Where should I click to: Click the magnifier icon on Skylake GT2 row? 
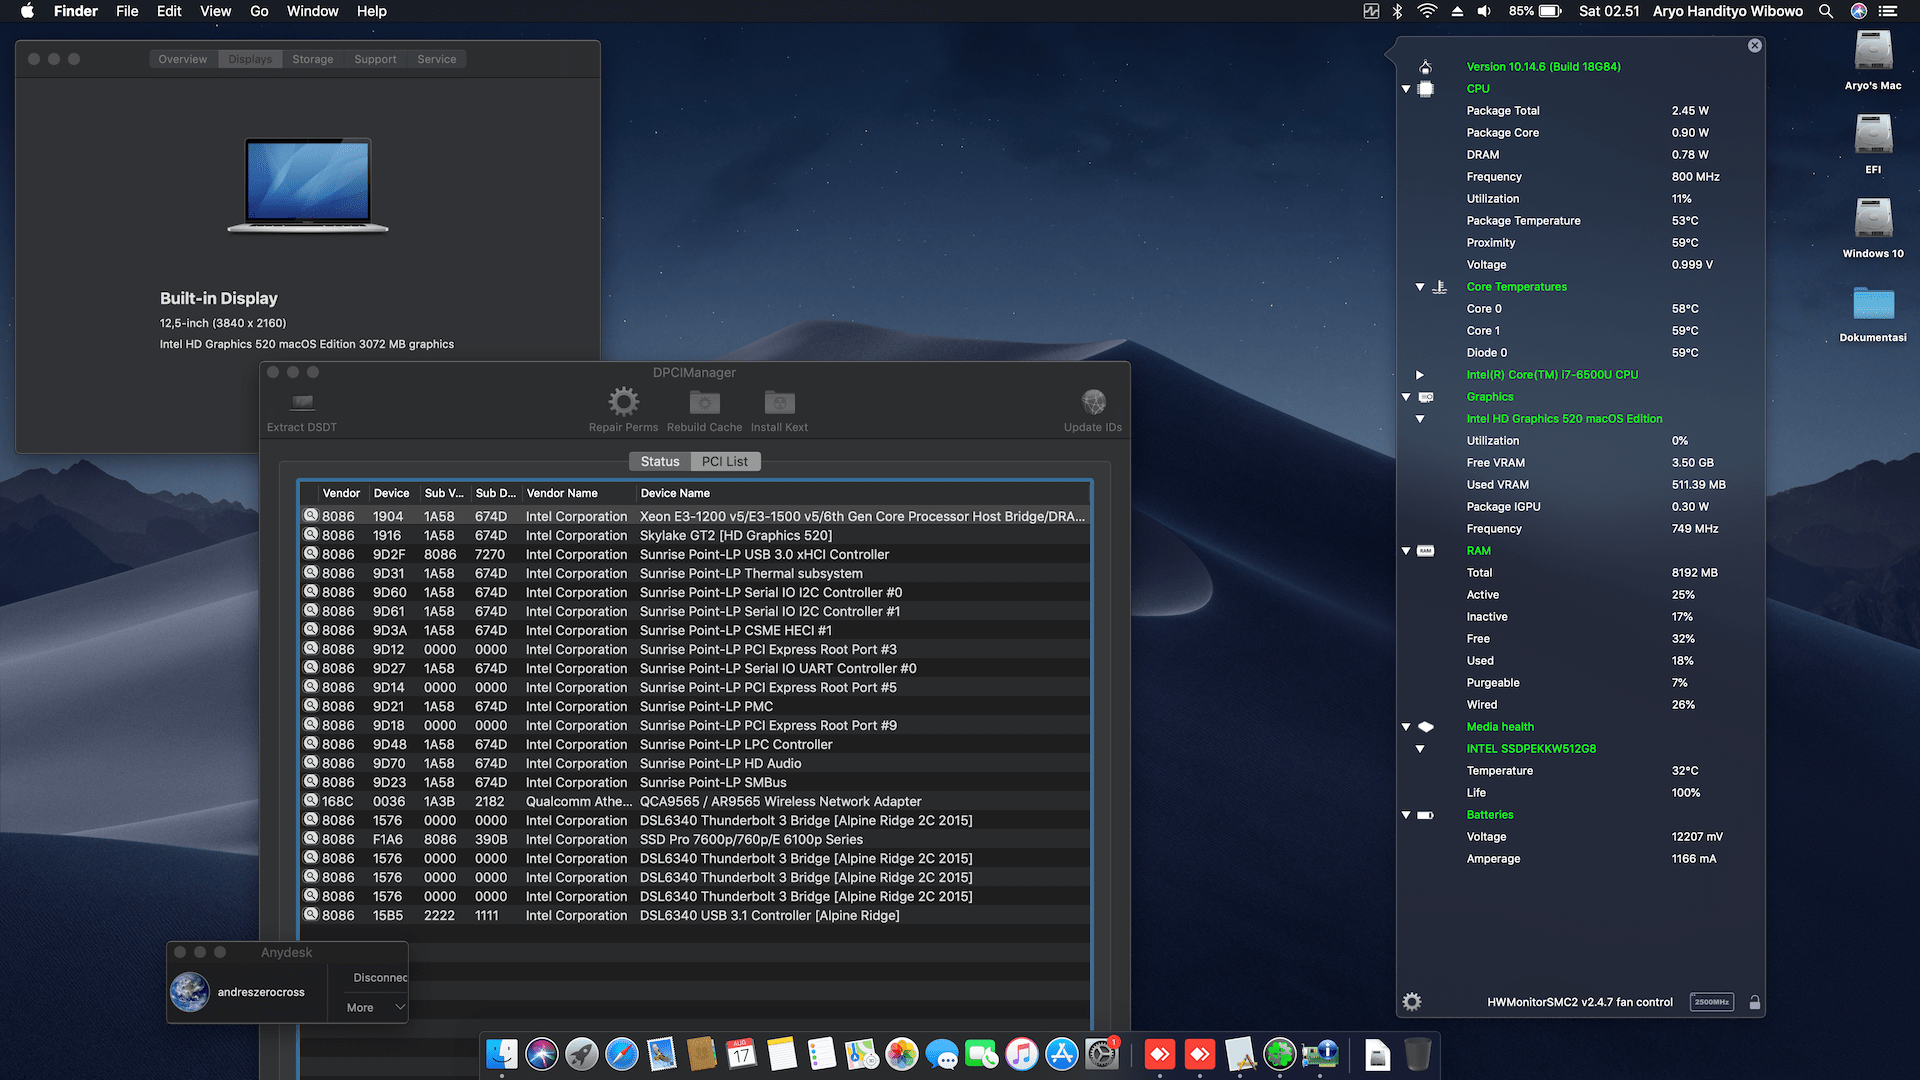point(311,535)
